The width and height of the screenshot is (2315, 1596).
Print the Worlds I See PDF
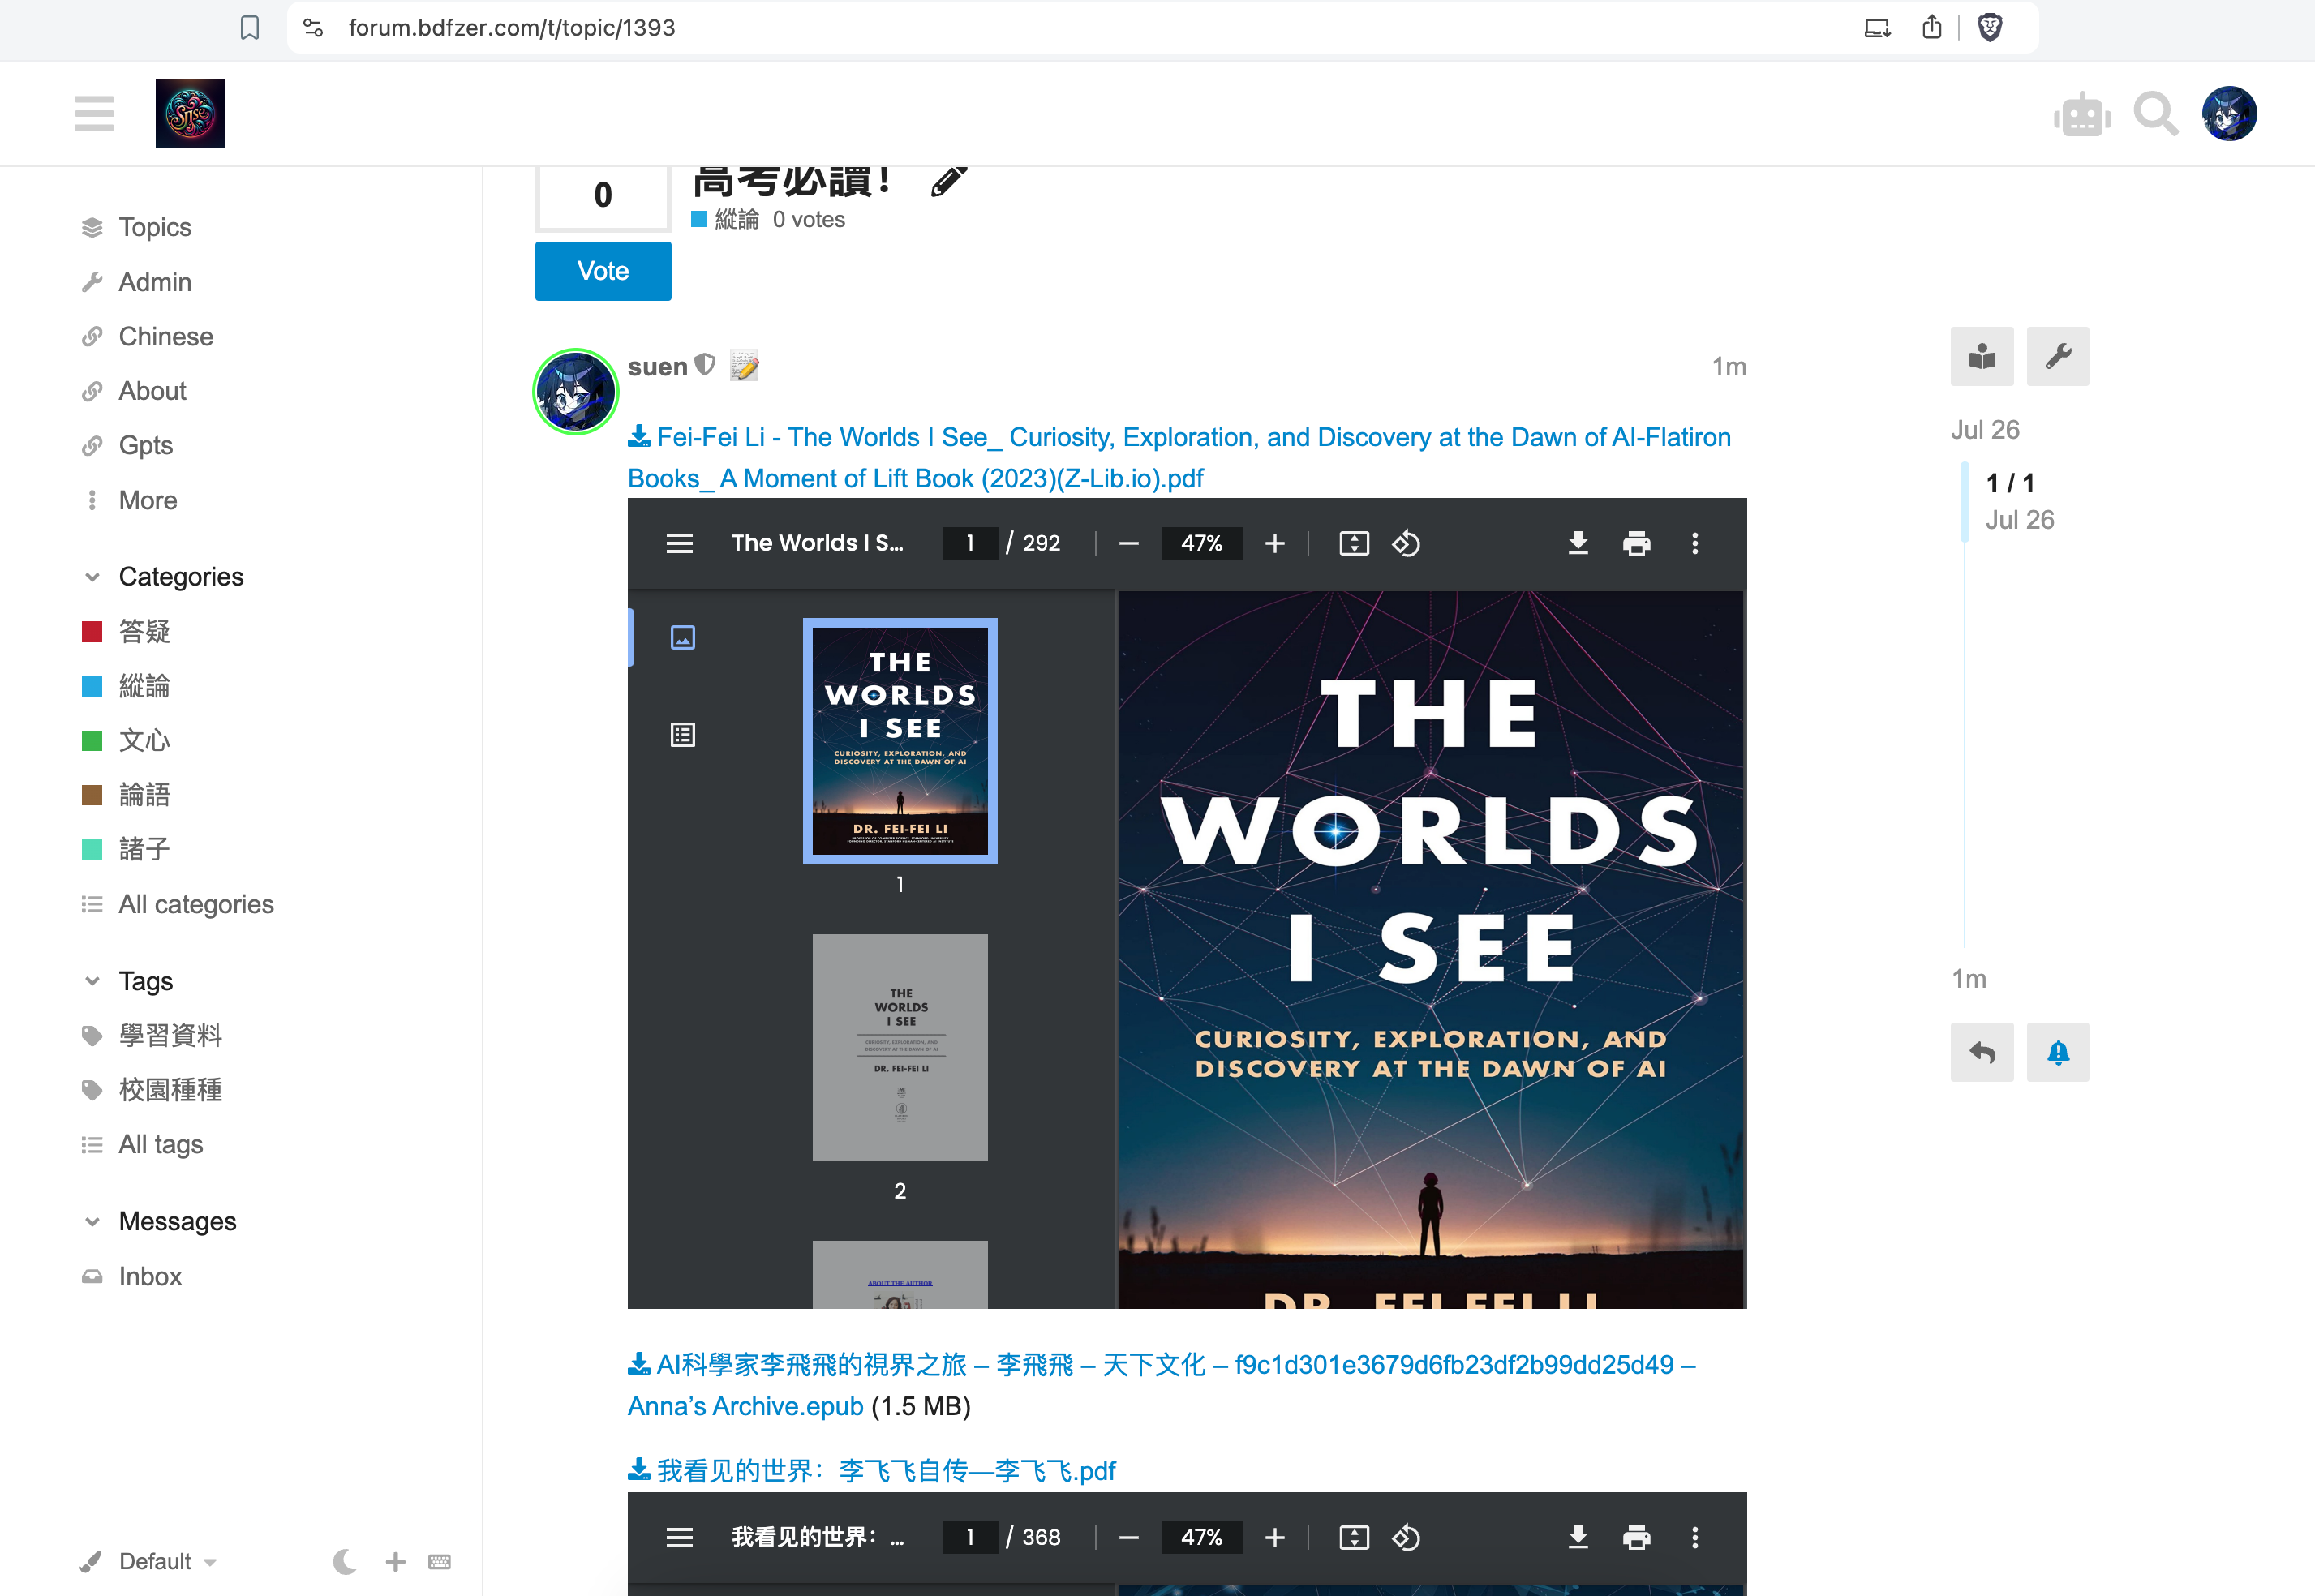[1636, 543]
